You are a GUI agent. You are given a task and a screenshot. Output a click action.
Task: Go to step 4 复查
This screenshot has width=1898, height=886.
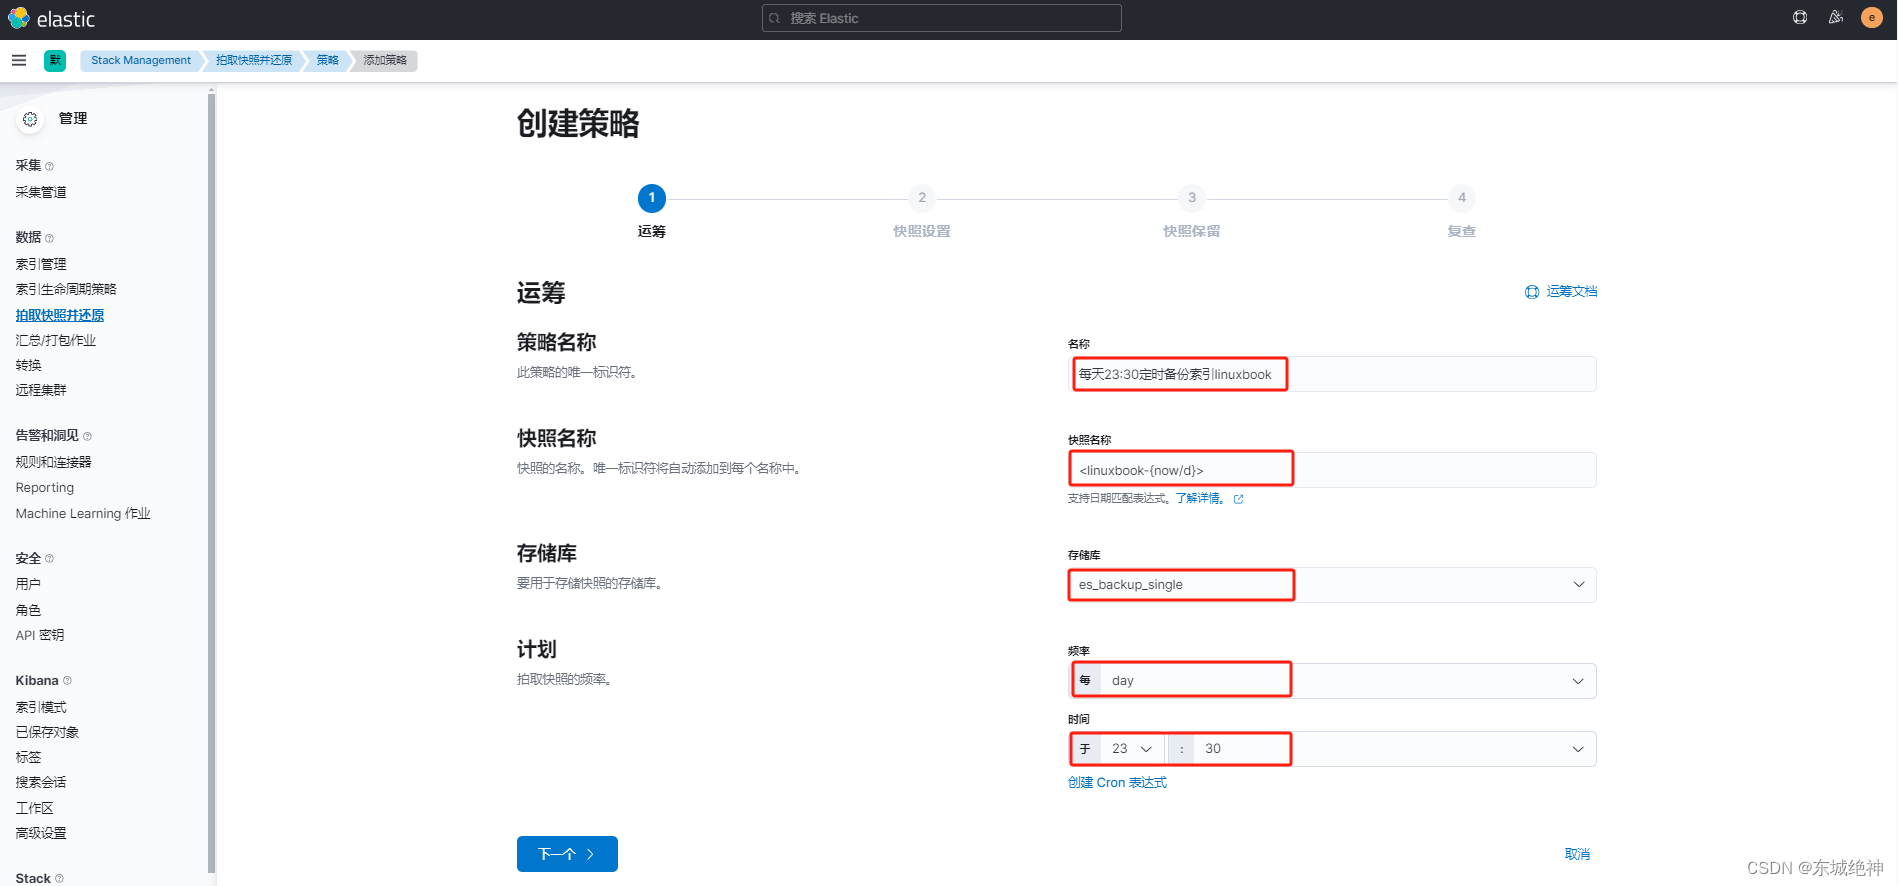pyautogui.click(x=1462, y=212)
